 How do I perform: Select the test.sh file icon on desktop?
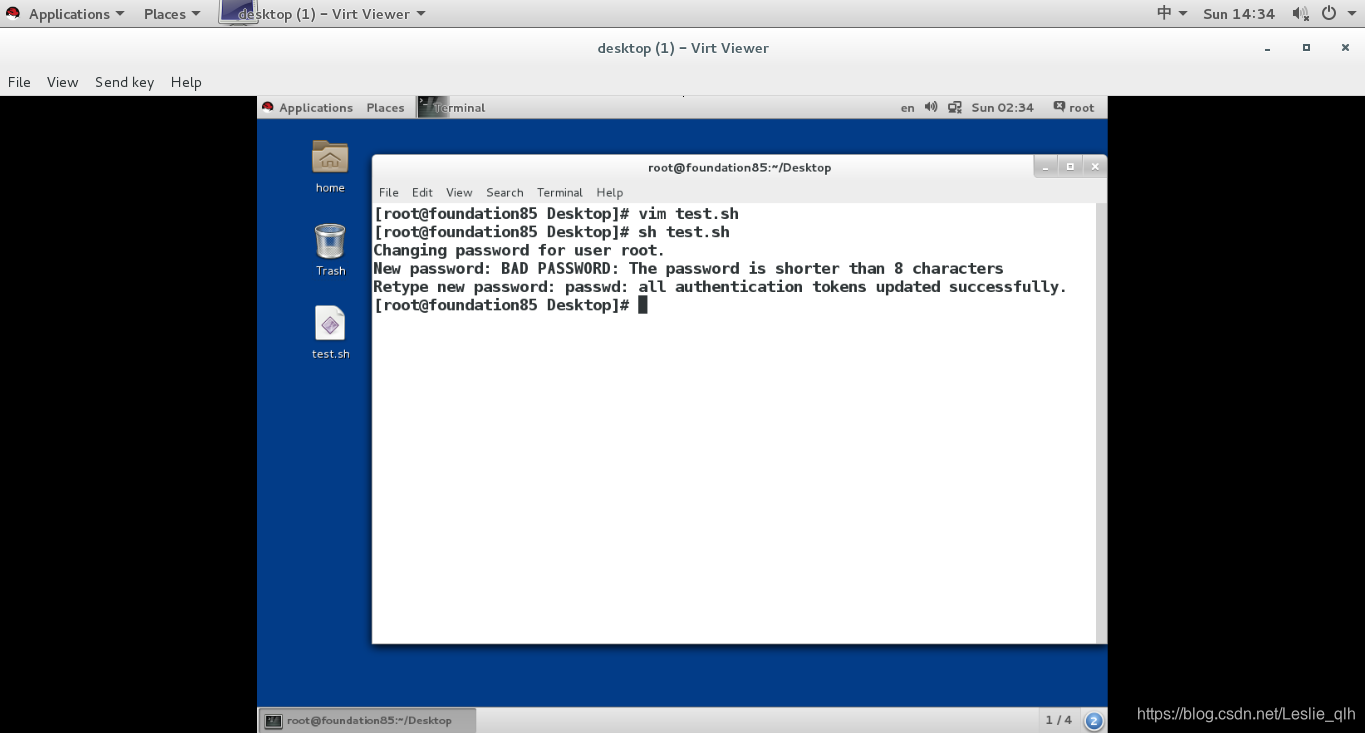click(x=330, y=324)
